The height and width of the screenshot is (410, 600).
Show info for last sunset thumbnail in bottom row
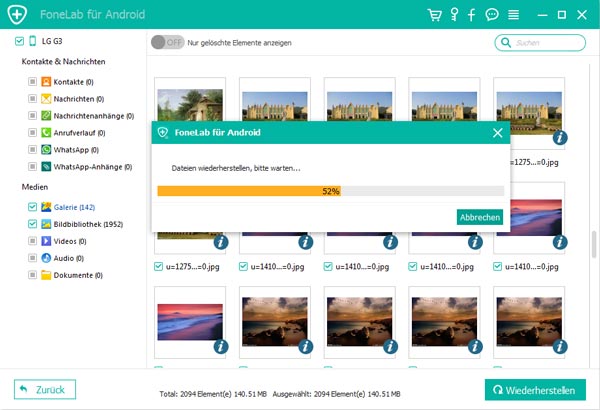point(560,346)
